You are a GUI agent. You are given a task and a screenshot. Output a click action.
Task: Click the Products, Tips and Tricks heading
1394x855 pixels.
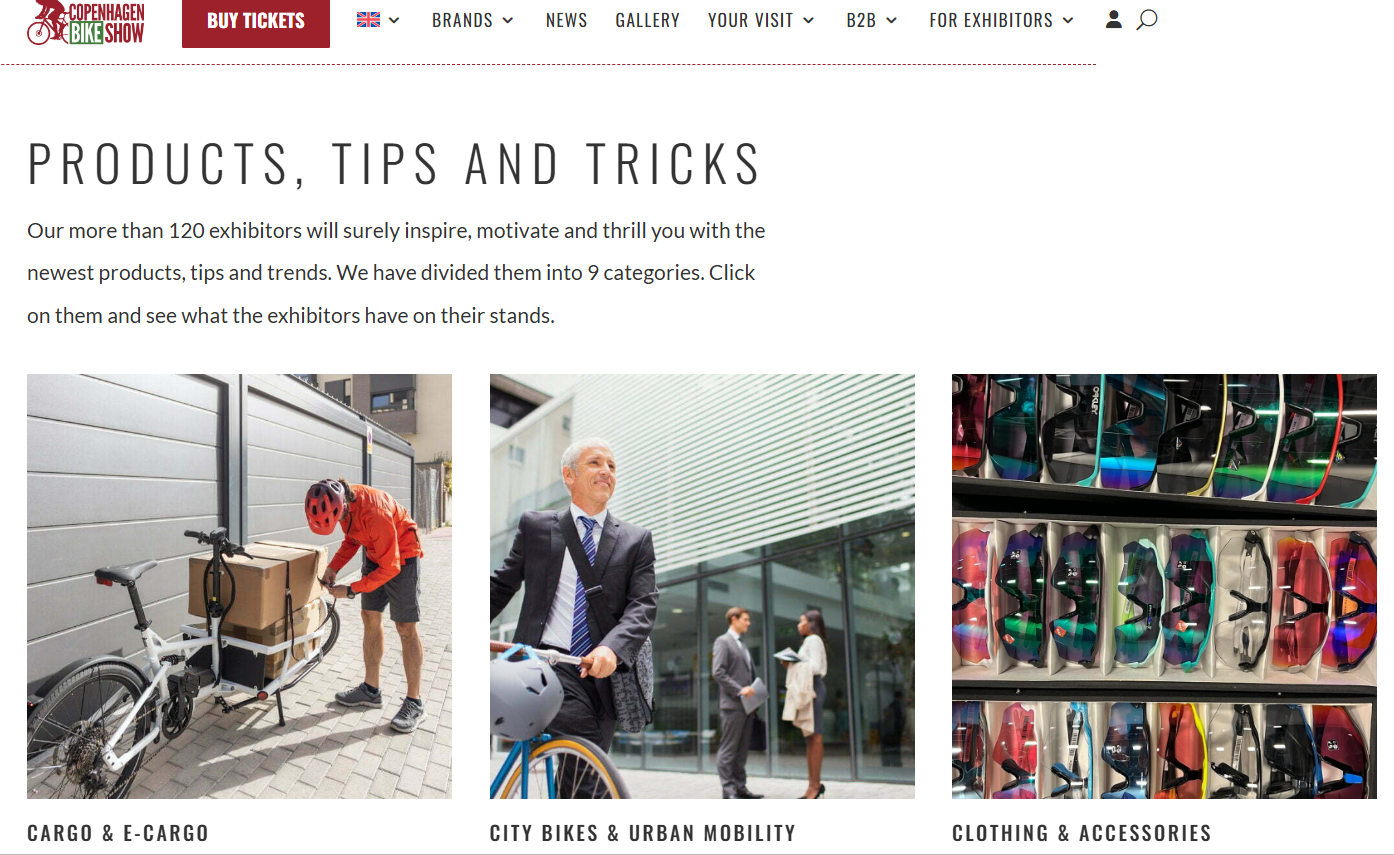(x=394, y=164)
